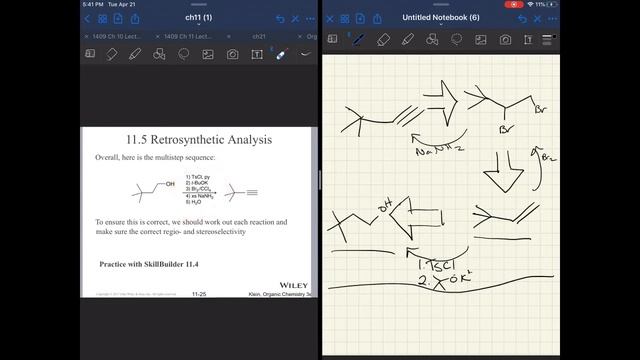The height and width of the screenshot is (360, 640).
Task: Switch to the 1409 Ch 10 Lect tab
Action: pos(116,36)
